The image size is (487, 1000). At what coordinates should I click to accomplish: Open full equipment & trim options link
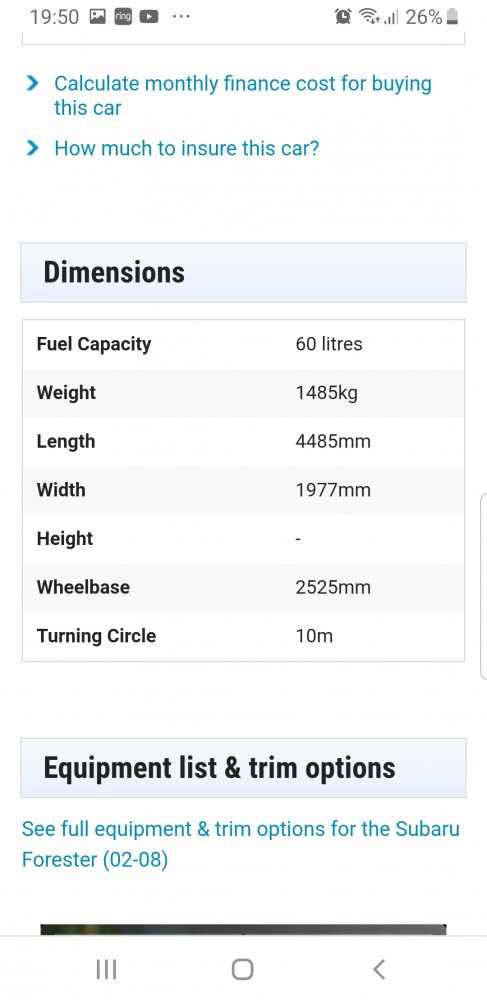(x=240, y=844)
